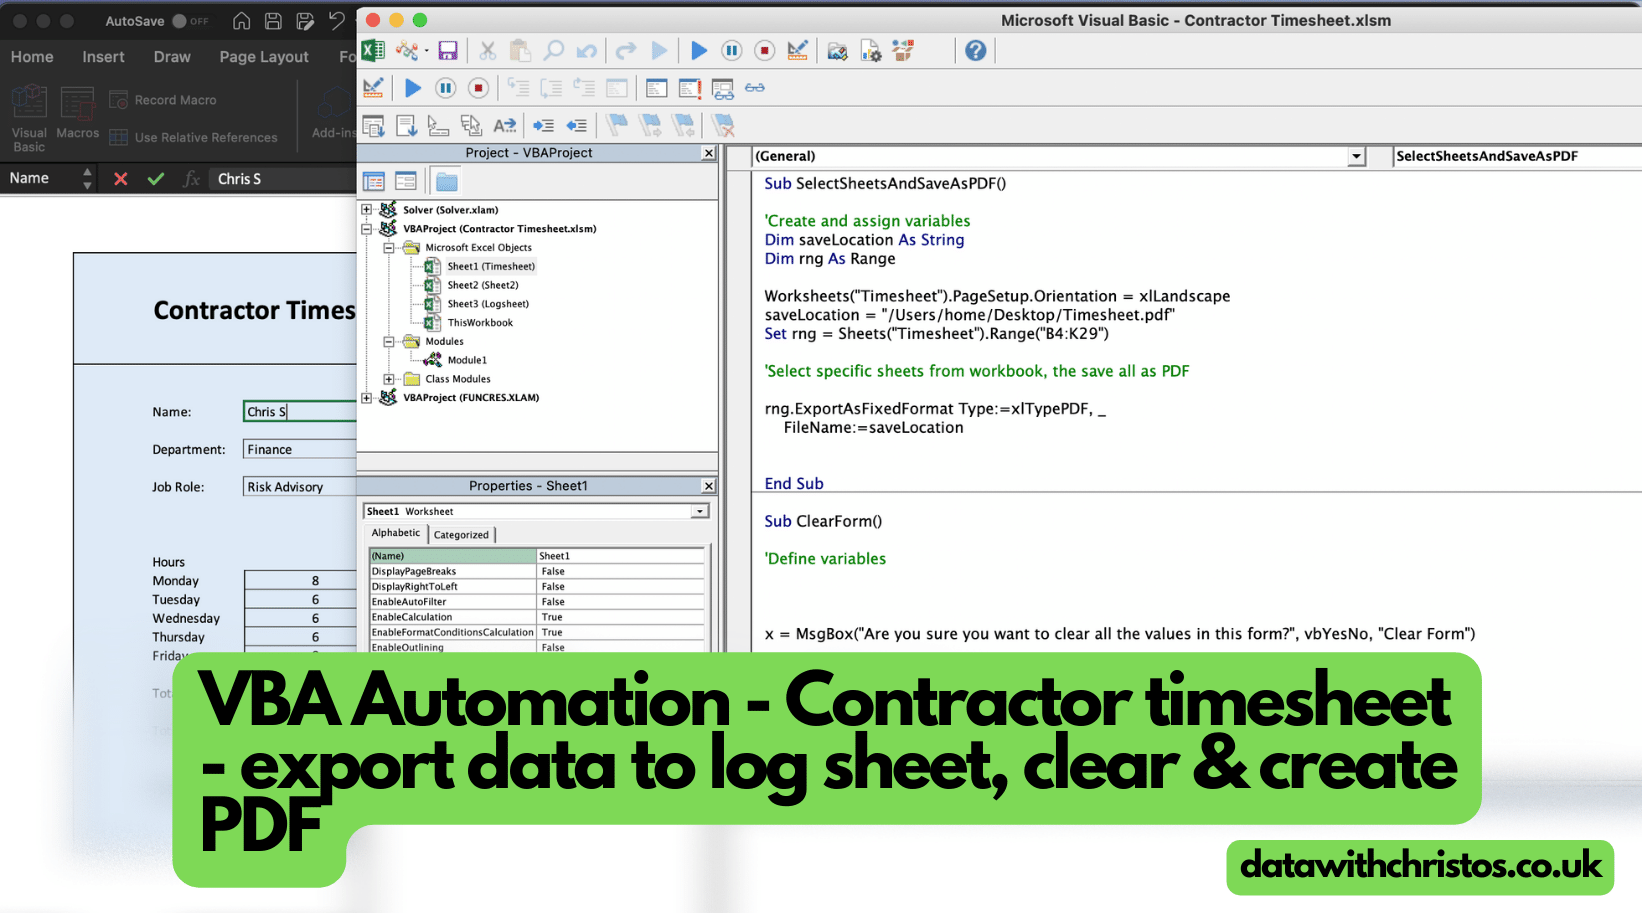Click the Save icon in the VBA toolbar
The image size is (1642, 913).
[x=448, y=50]
